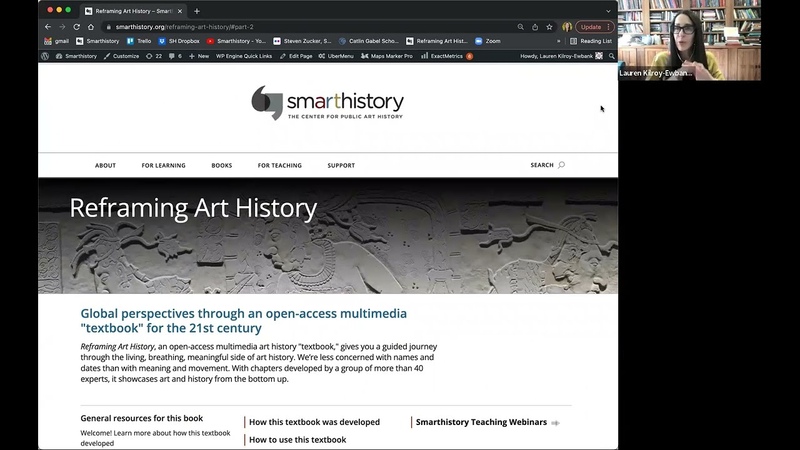Open Howdy, Lauren Kilroy-Ewbank account menu
This screenshot has height=450, width=800.
561,56
